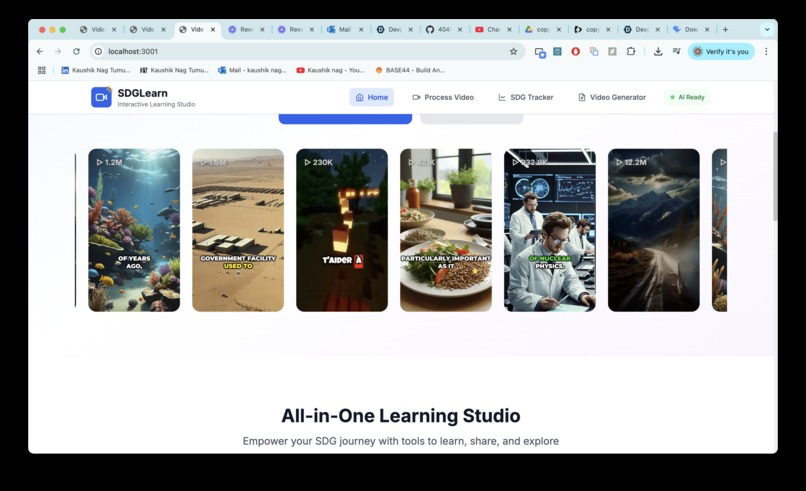806x491 pixels.
Task: Open the media controls toolbar icon
Action: [x=676, y=51]
